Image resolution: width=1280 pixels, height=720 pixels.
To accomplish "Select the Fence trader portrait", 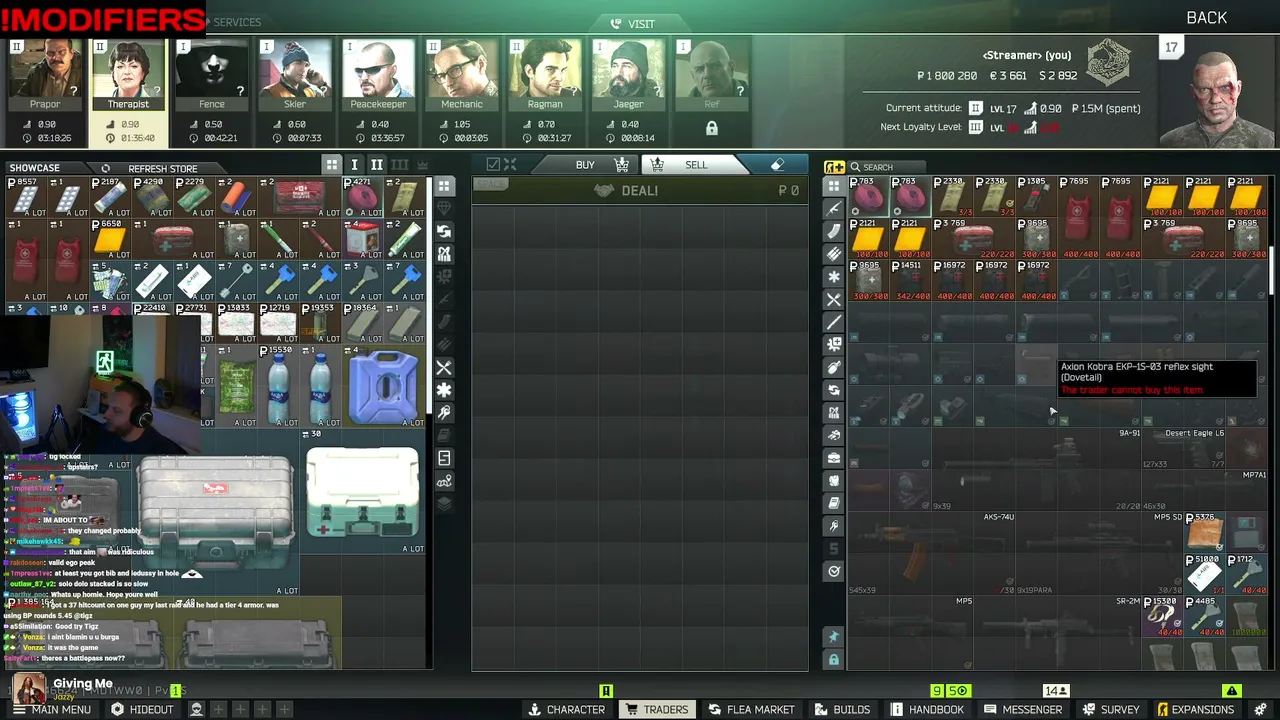I will point(212,75).
